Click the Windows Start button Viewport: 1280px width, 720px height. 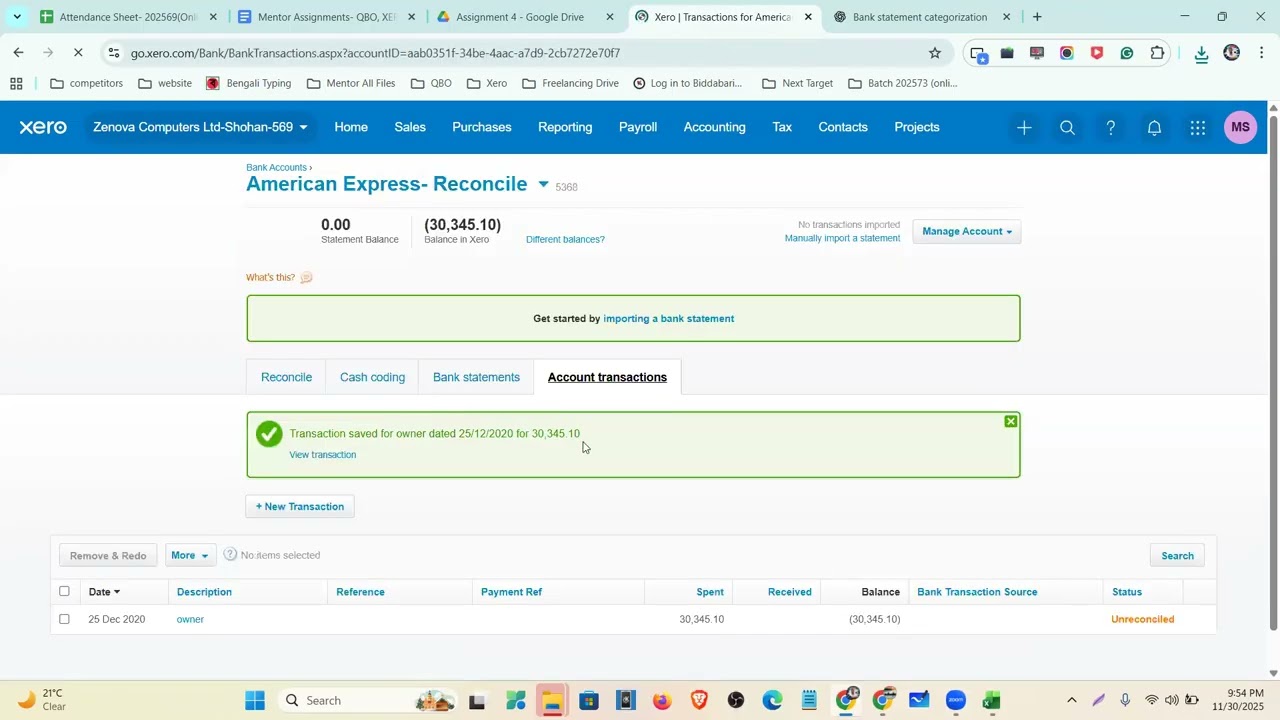(255, 700)
